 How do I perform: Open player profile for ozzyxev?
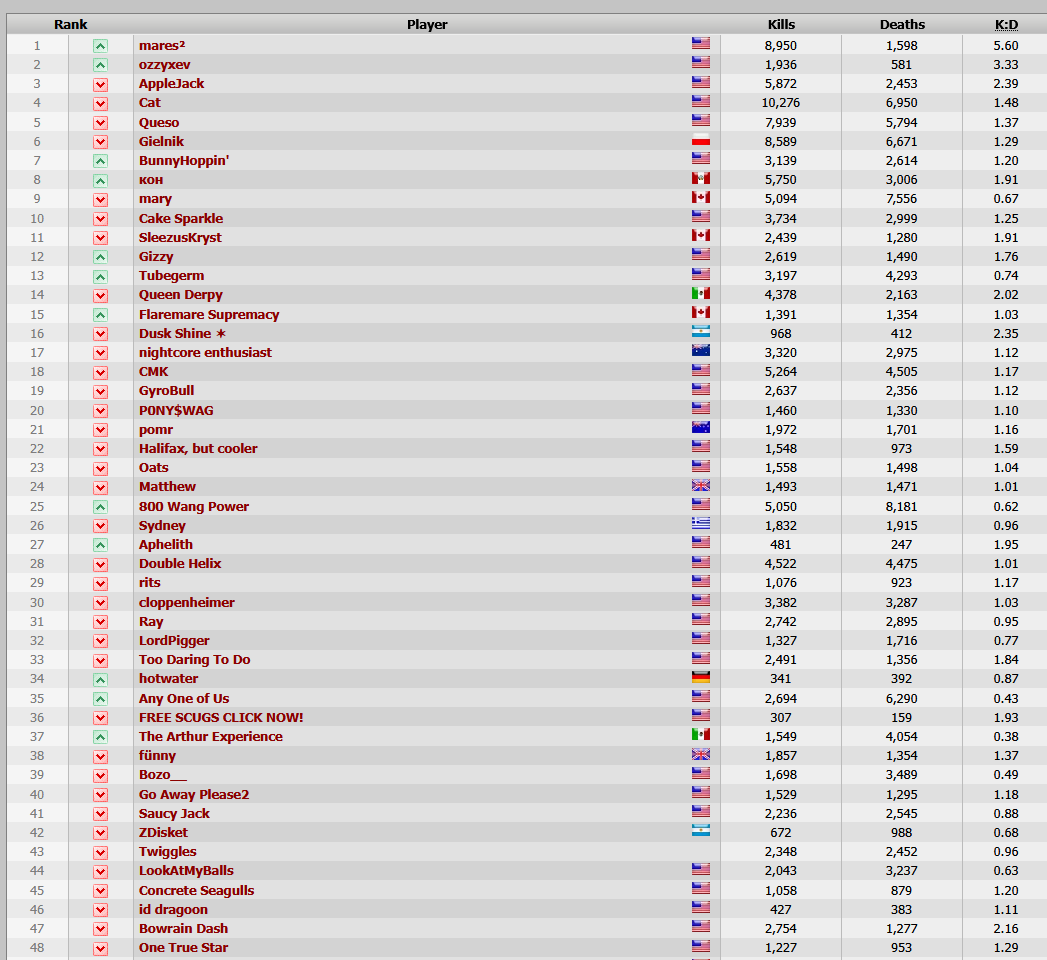point(164,65)
